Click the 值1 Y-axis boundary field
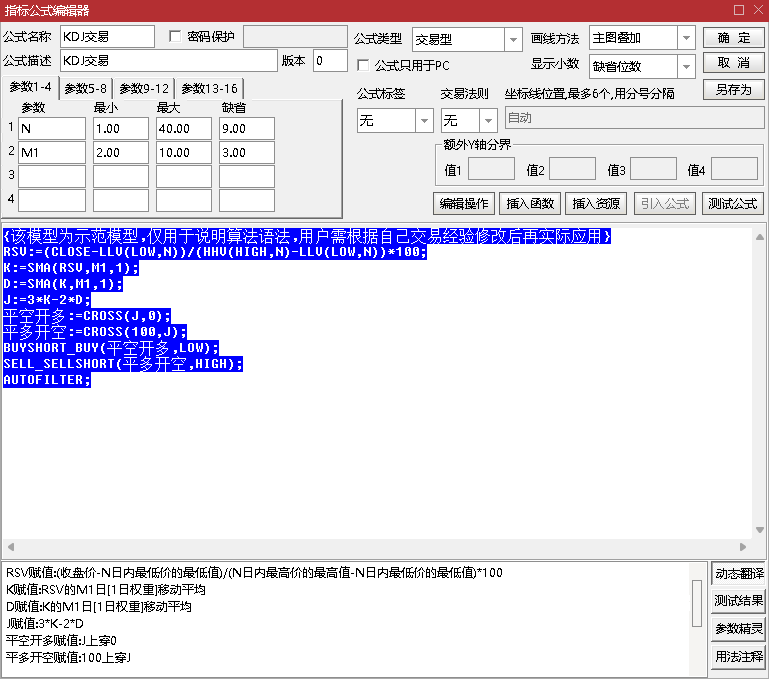This screenshot has height=679, width=769. (x=491, y=169)
